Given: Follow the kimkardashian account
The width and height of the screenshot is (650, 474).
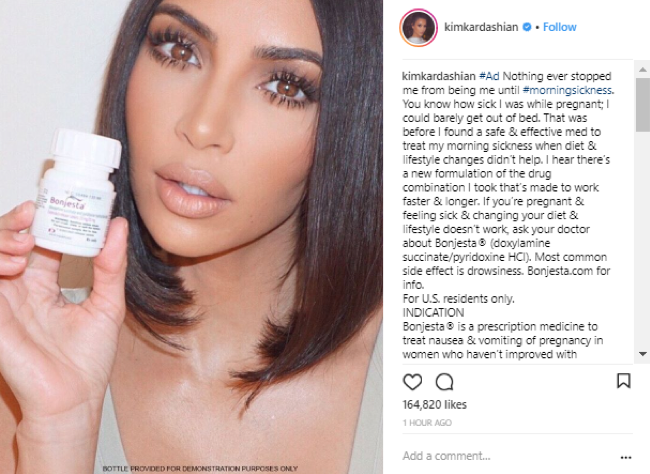Looking at the screenshot, I should click(x=560, y=27).
